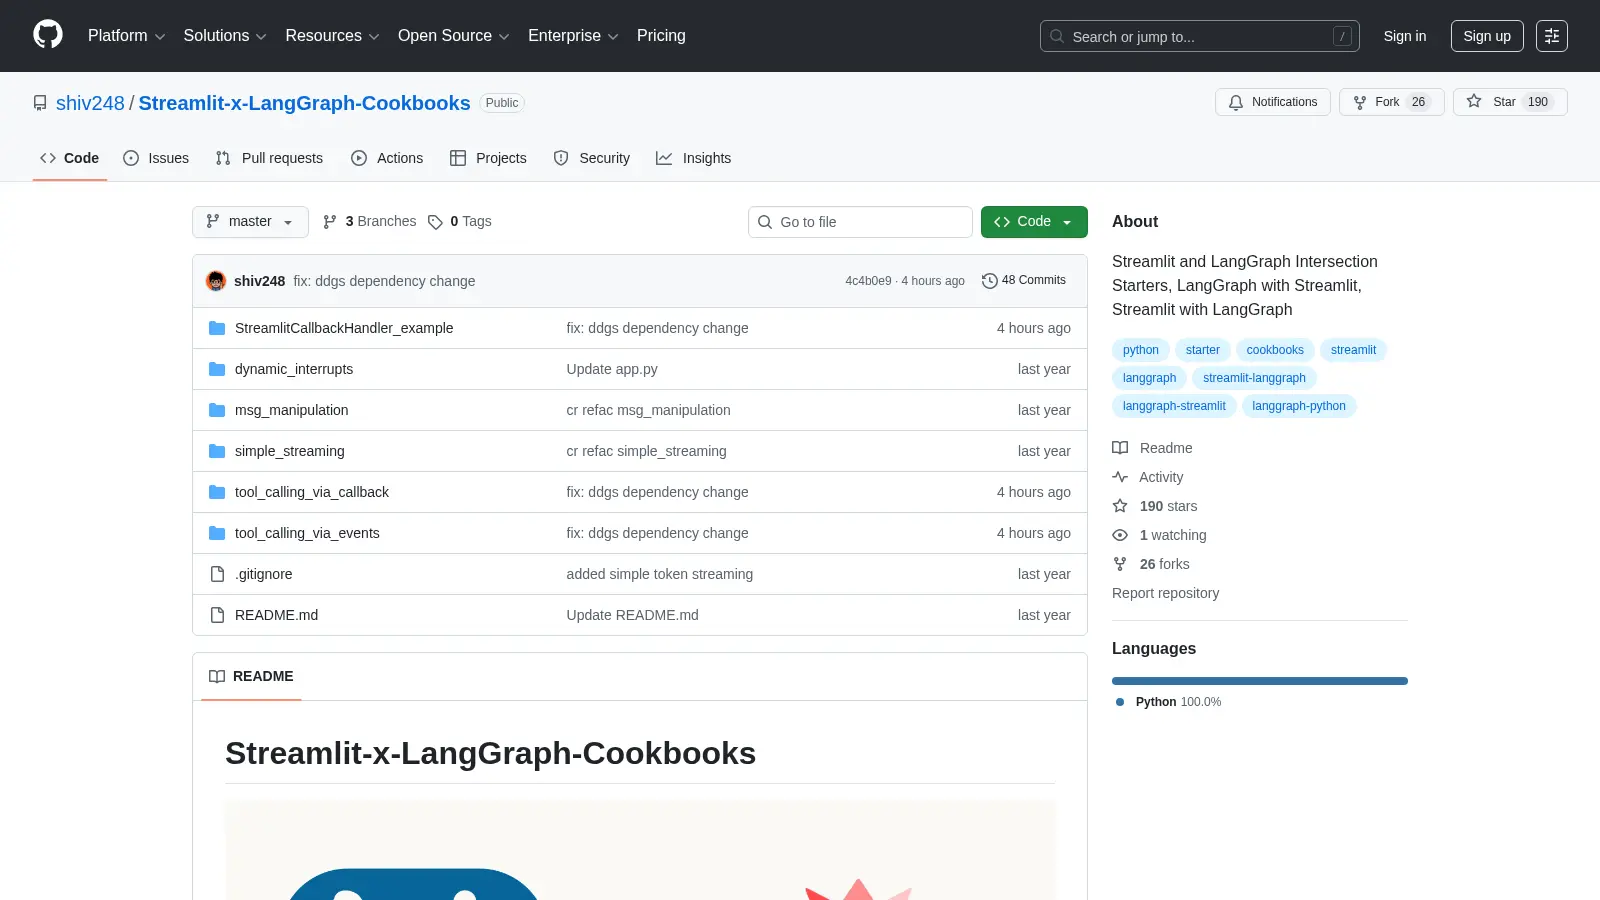The height and width of the screenshot is (900, 1600).
Task: Click the GitHub logo icon
Action: (x=48, y=35)
